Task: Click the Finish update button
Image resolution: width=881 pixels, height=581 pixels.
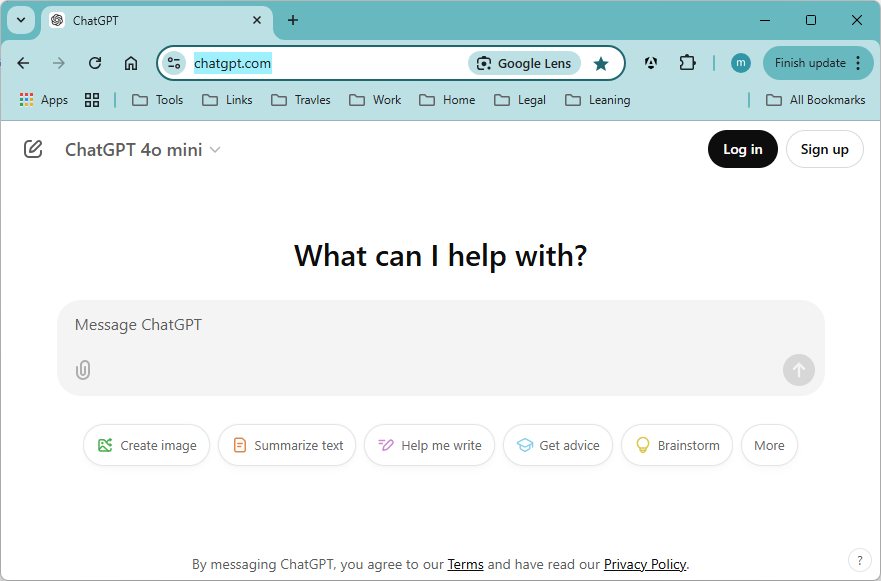Action: pyautogui.click(x=810, y=63)
